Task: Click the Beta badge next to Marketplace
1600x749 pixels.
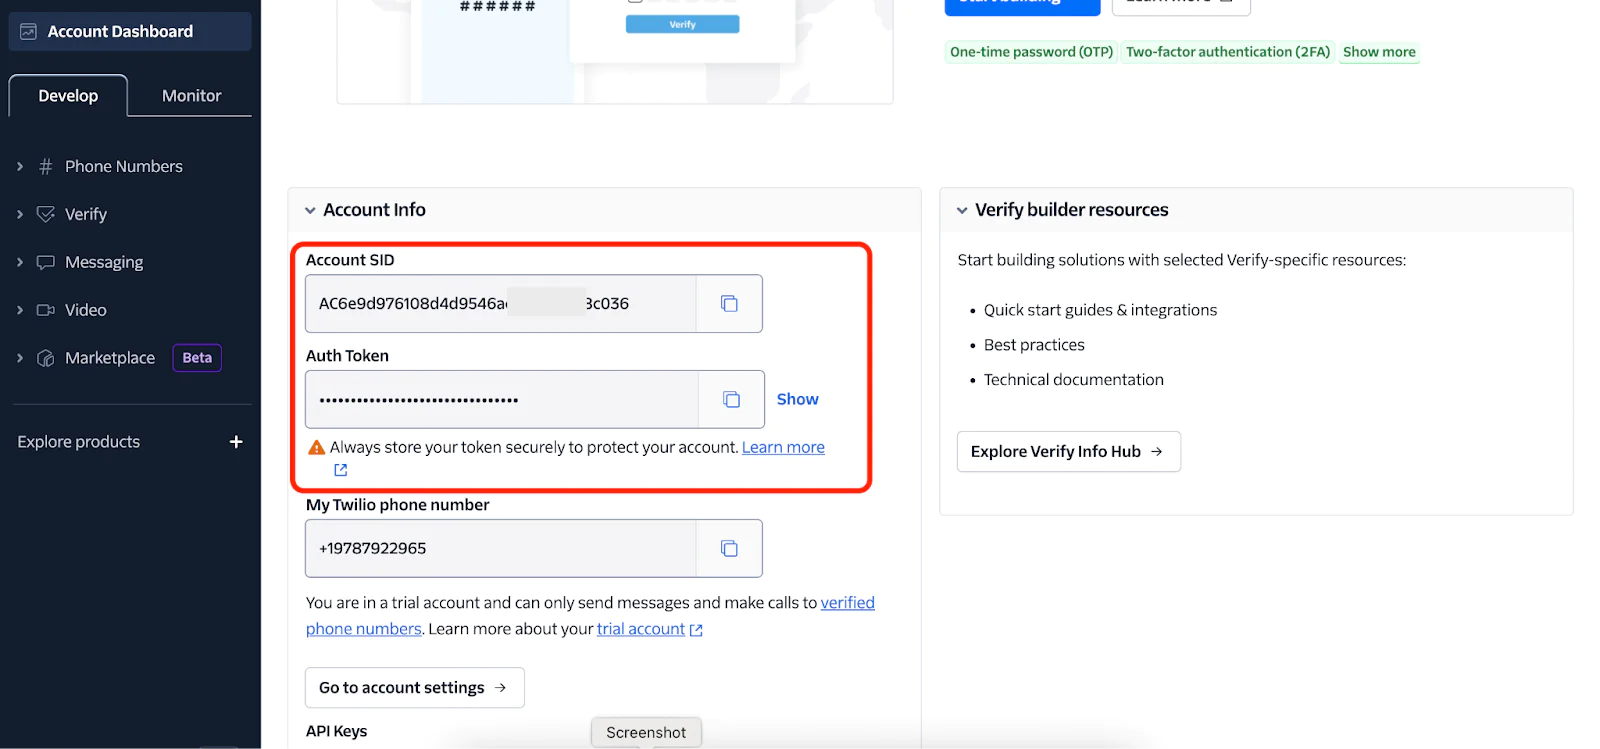Action: coord(197,358)
